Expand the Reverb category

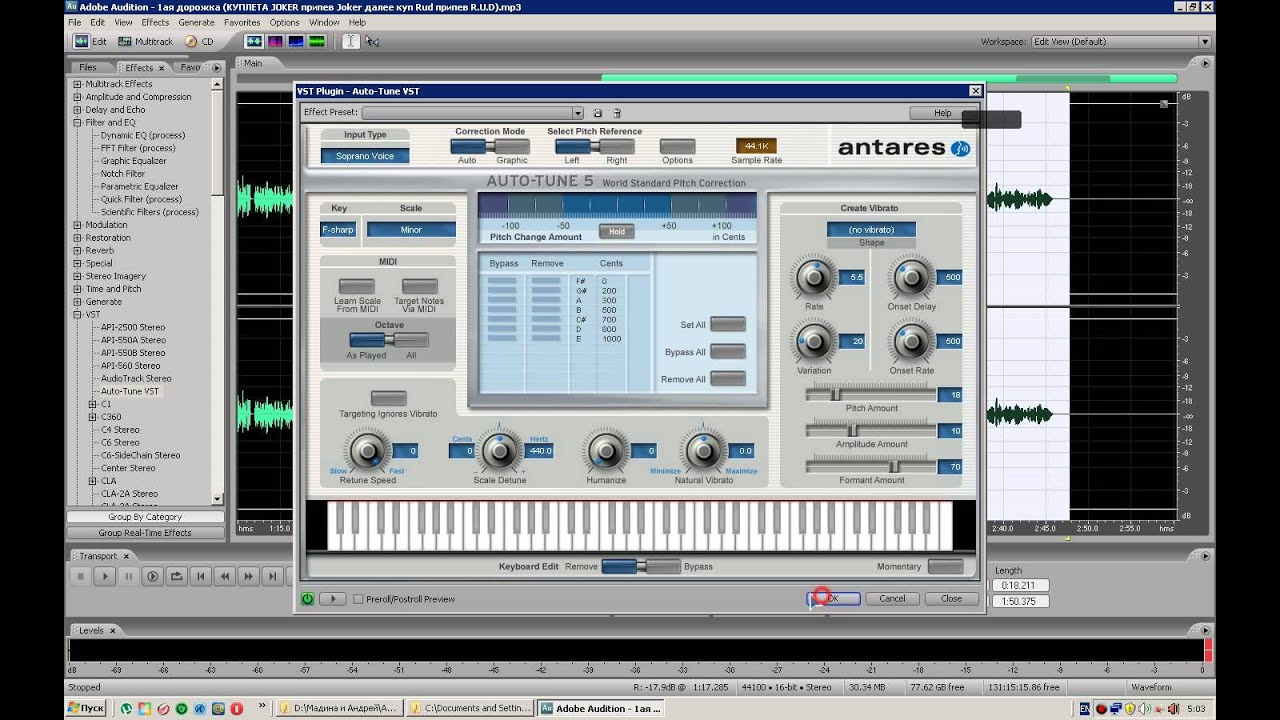click(x=77, y=250)
